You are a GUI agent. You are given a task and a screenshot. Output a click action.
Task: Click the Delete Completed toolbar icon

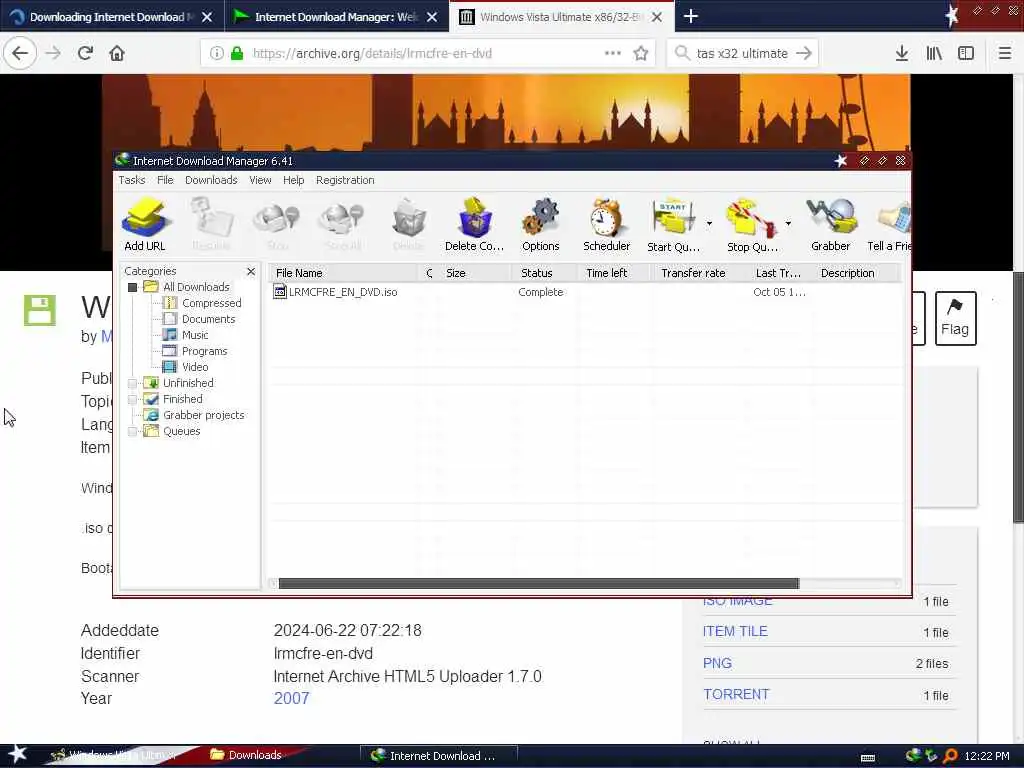[474, 224]
